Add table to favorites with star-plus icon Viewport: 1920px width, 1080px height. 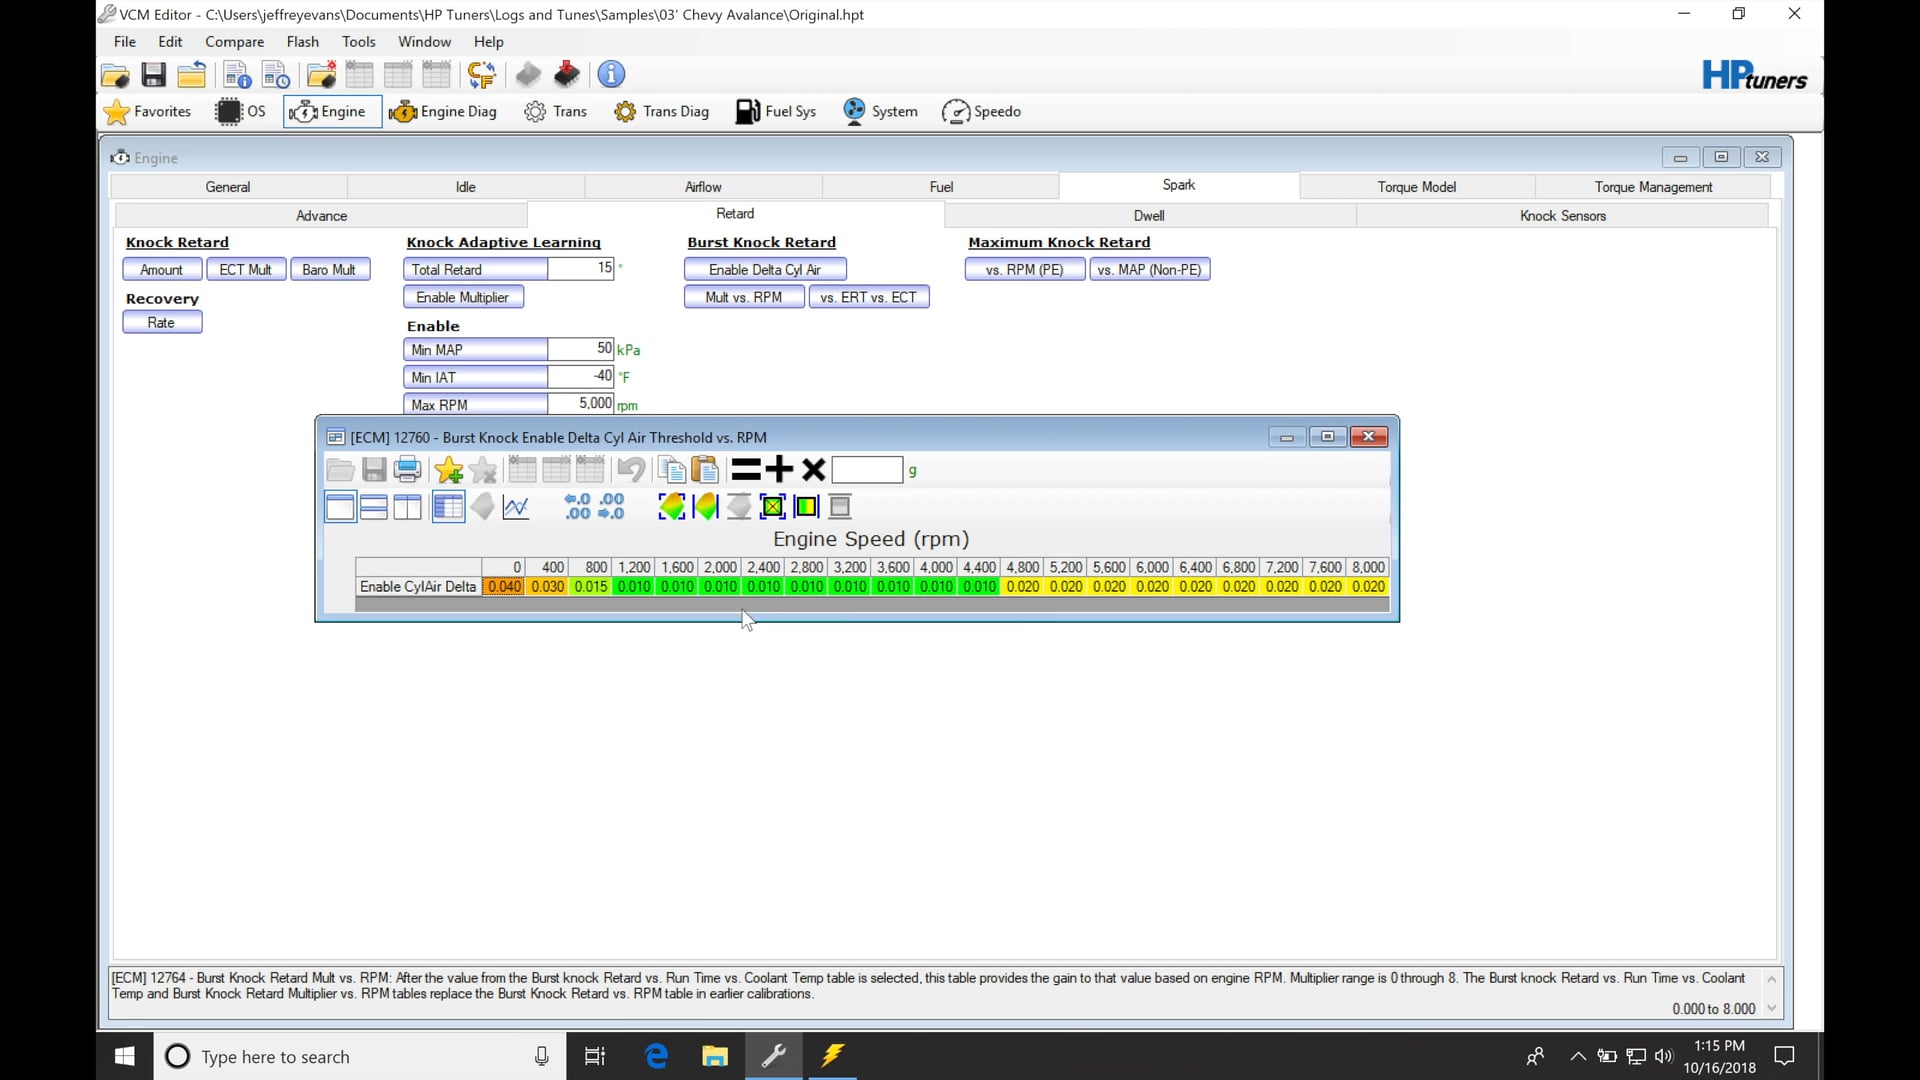coord(448,470)
